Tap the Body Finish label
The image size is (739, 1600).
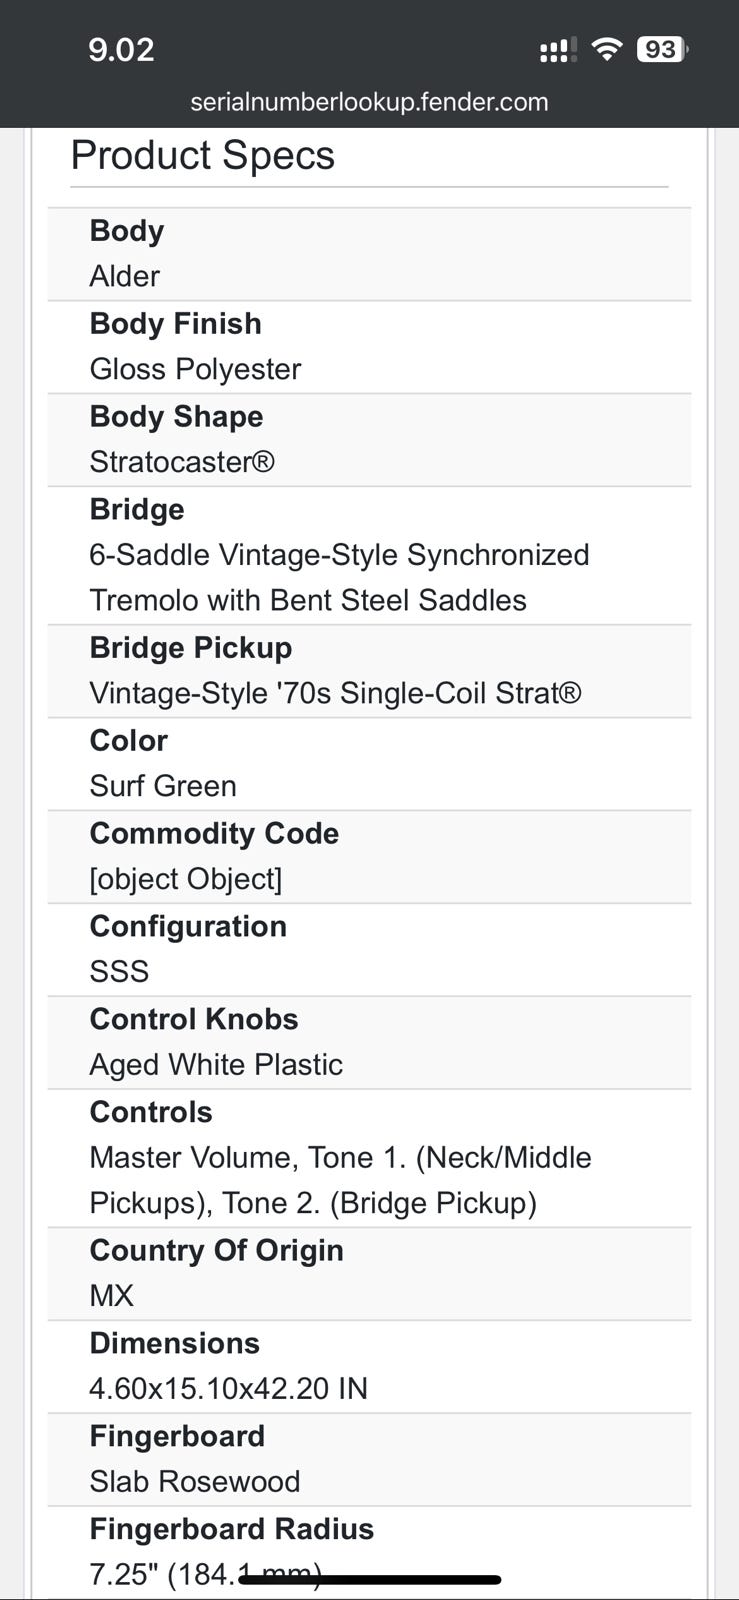[176, 324]
